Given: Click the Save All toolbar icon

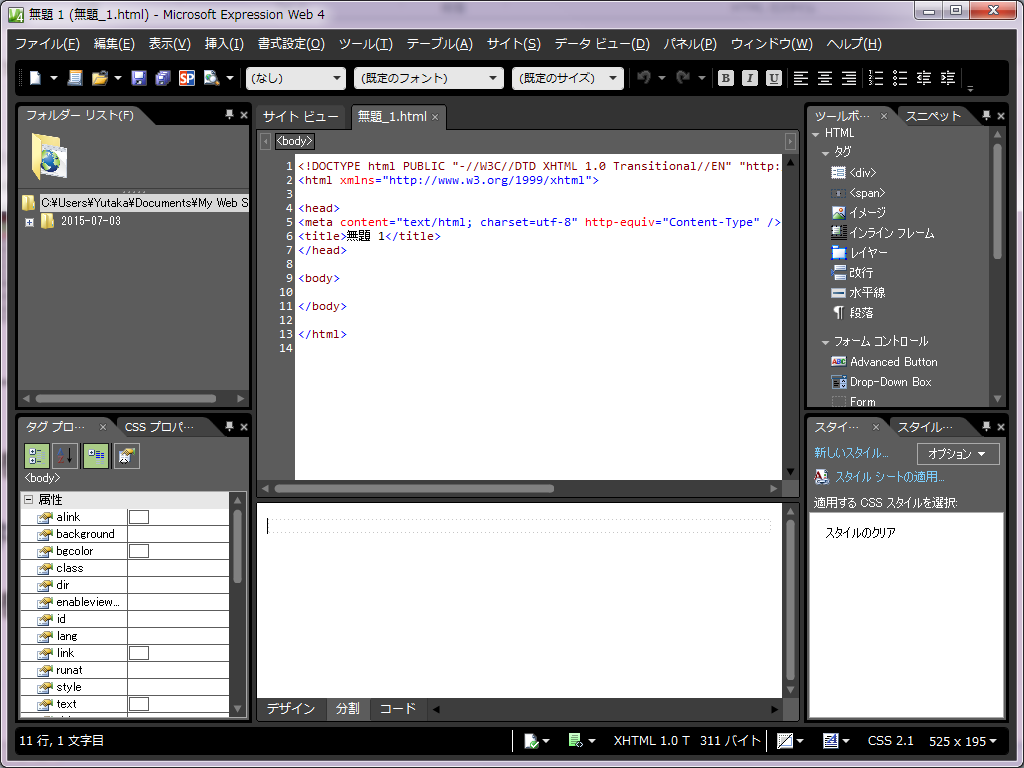Looking at the screenshot, I should point(163,78).
